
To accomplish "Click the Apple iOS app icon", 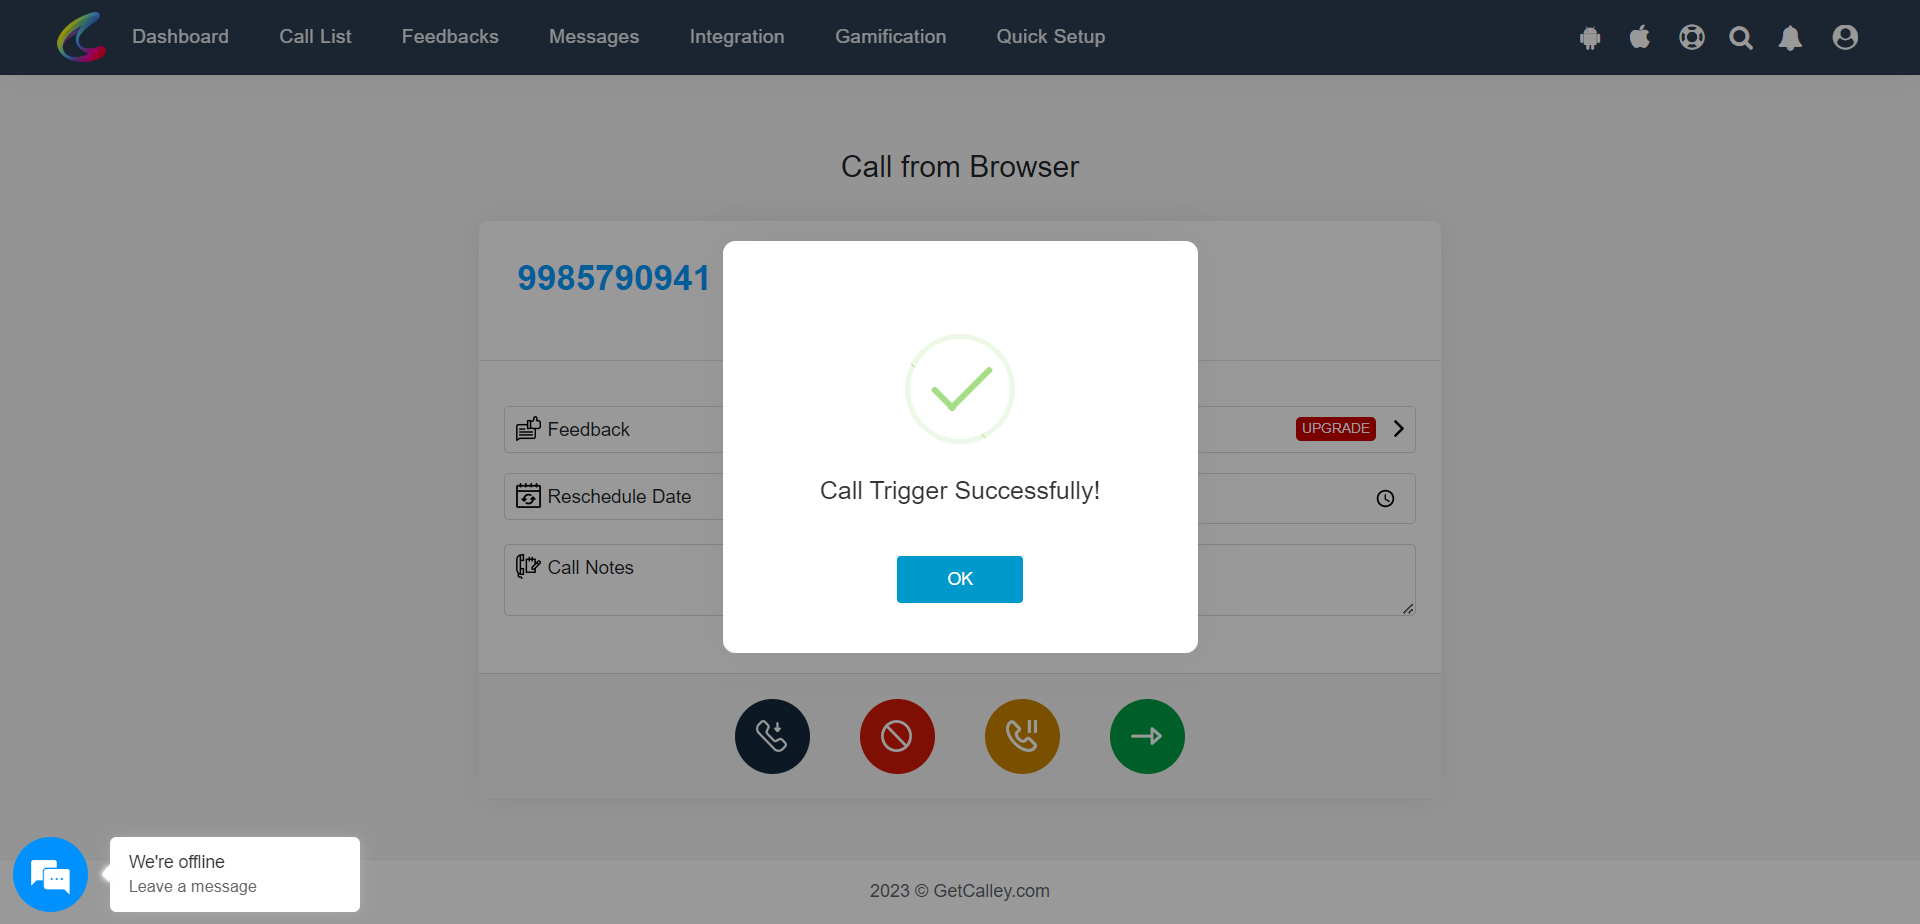I will (x=1640, y=37).
